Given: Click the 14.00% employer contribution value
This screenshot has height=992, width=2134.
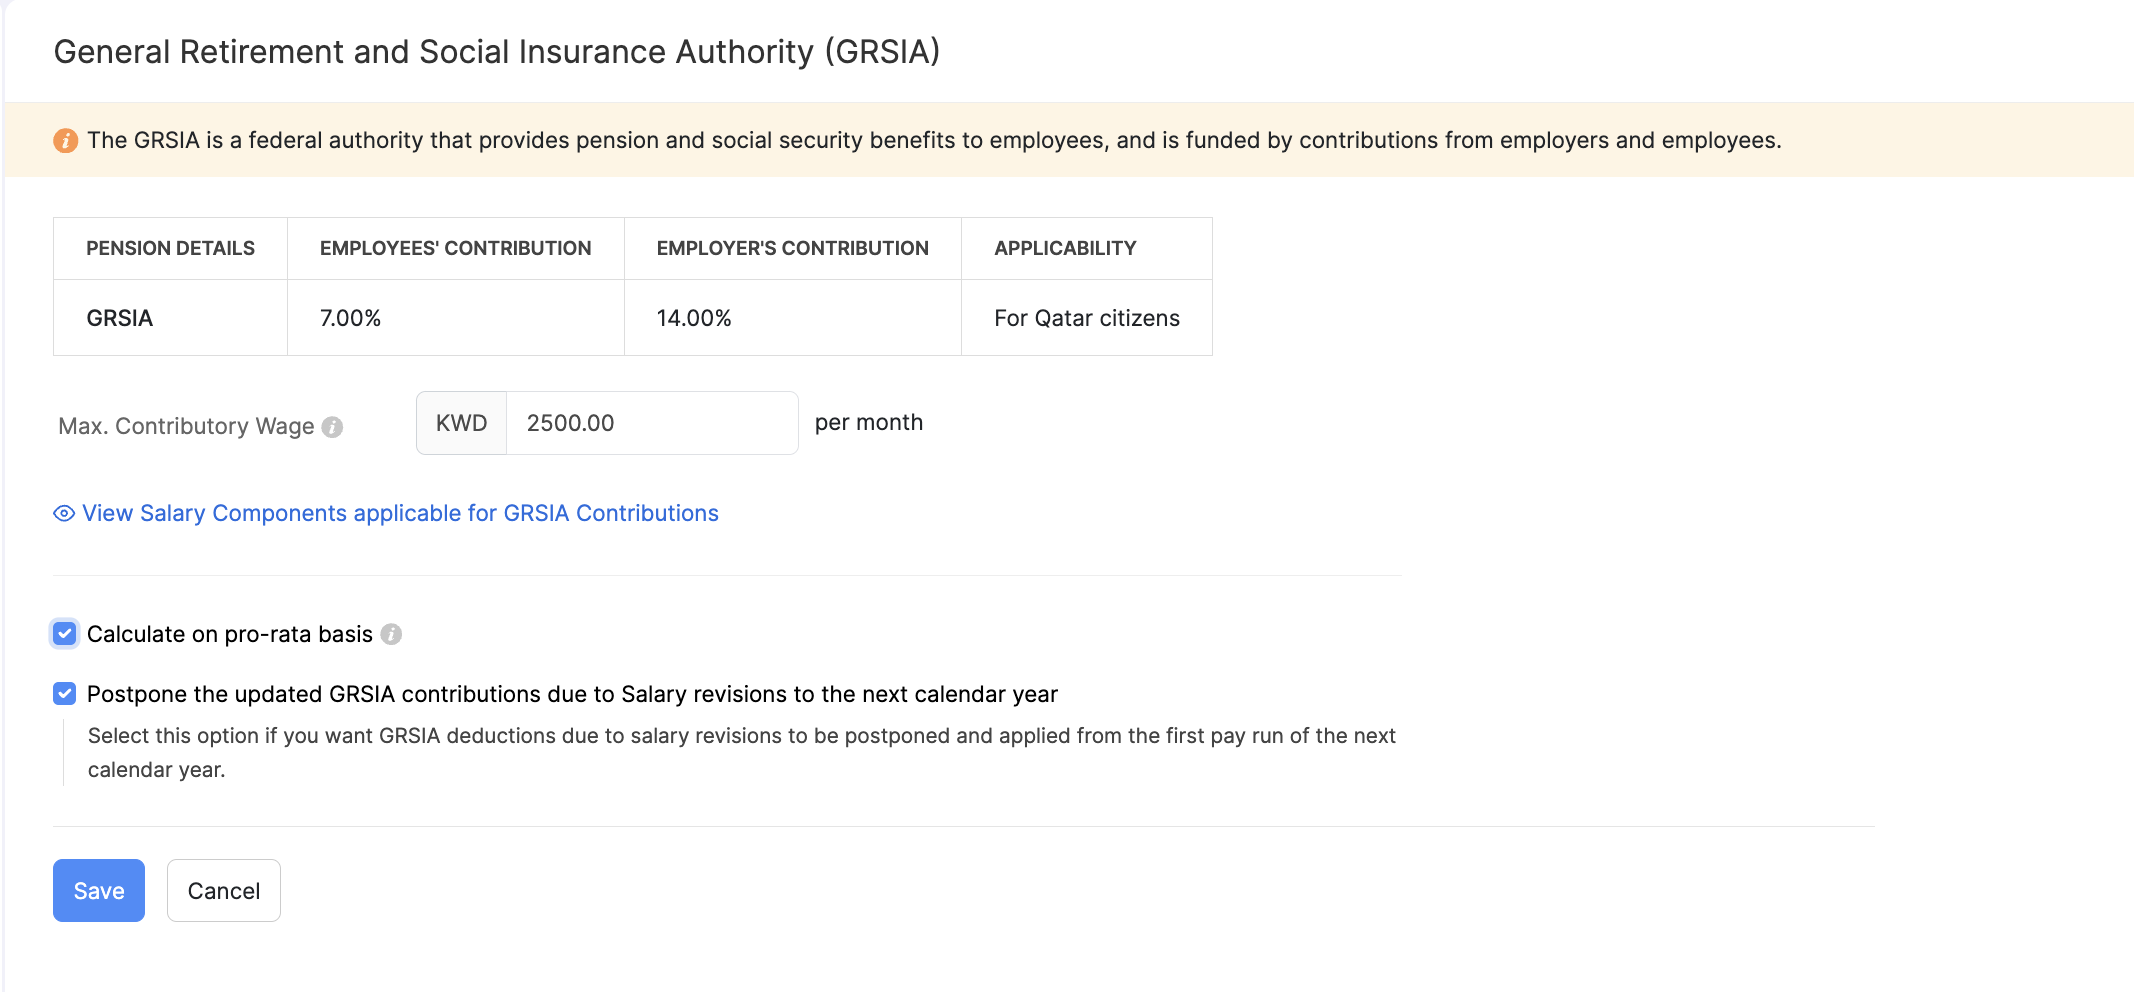Looking at the screenshot, I should [694, 319].
